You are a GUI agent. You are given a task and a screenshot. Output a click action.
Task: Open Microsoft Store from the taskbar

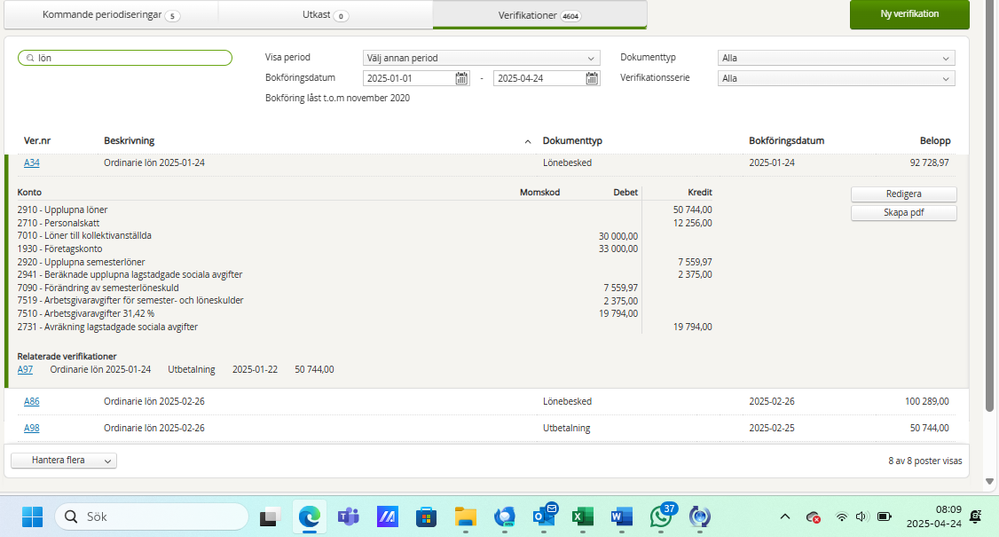[x=426, y=517]
